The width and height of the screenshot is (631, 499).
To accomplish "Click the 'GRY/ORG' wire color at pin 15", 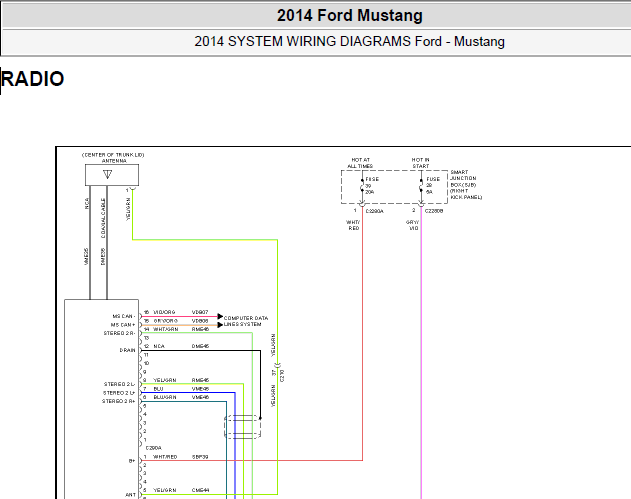I will coord(165,321).
